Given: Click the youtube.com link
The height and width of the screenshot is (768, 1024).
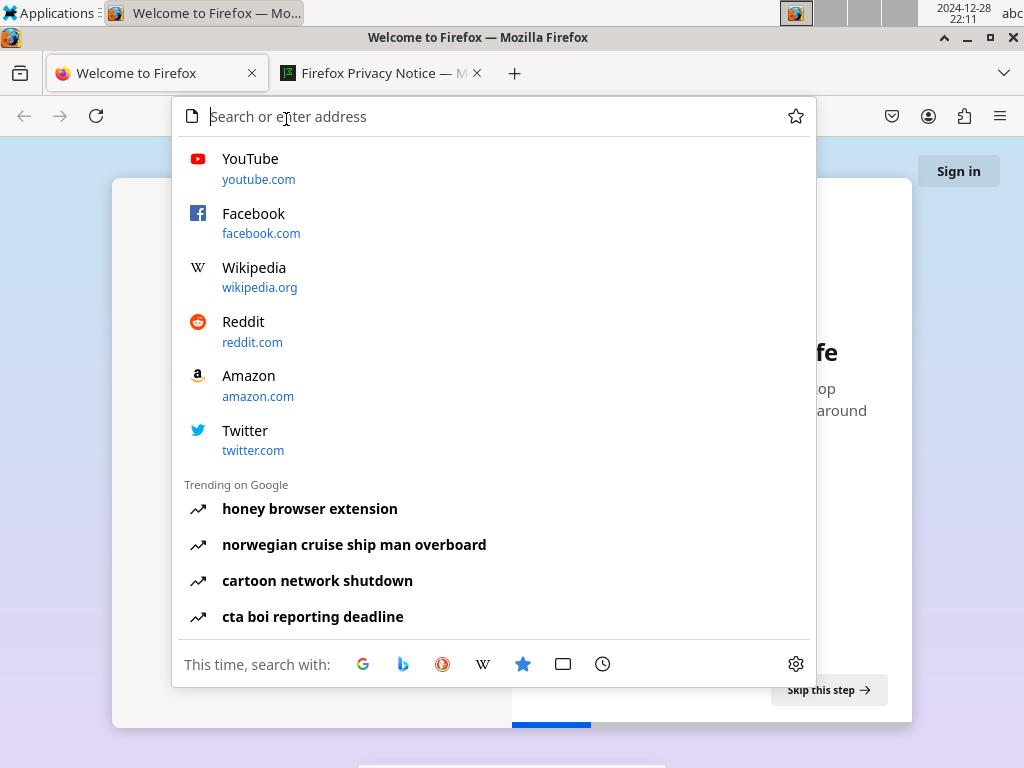Looking at the screenshot, I should 259,180.
